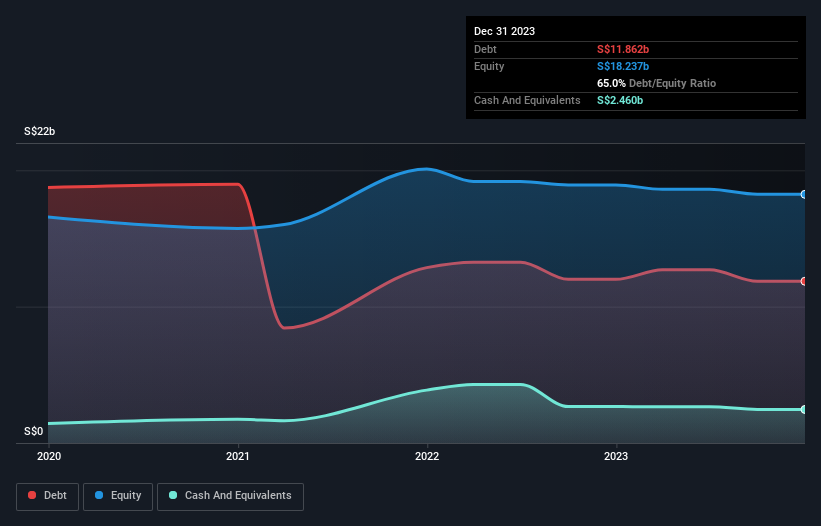Viewport: 821px width, 526px height.
Task: Click the 2023 x-axis label
Action: tap(616, 456)
